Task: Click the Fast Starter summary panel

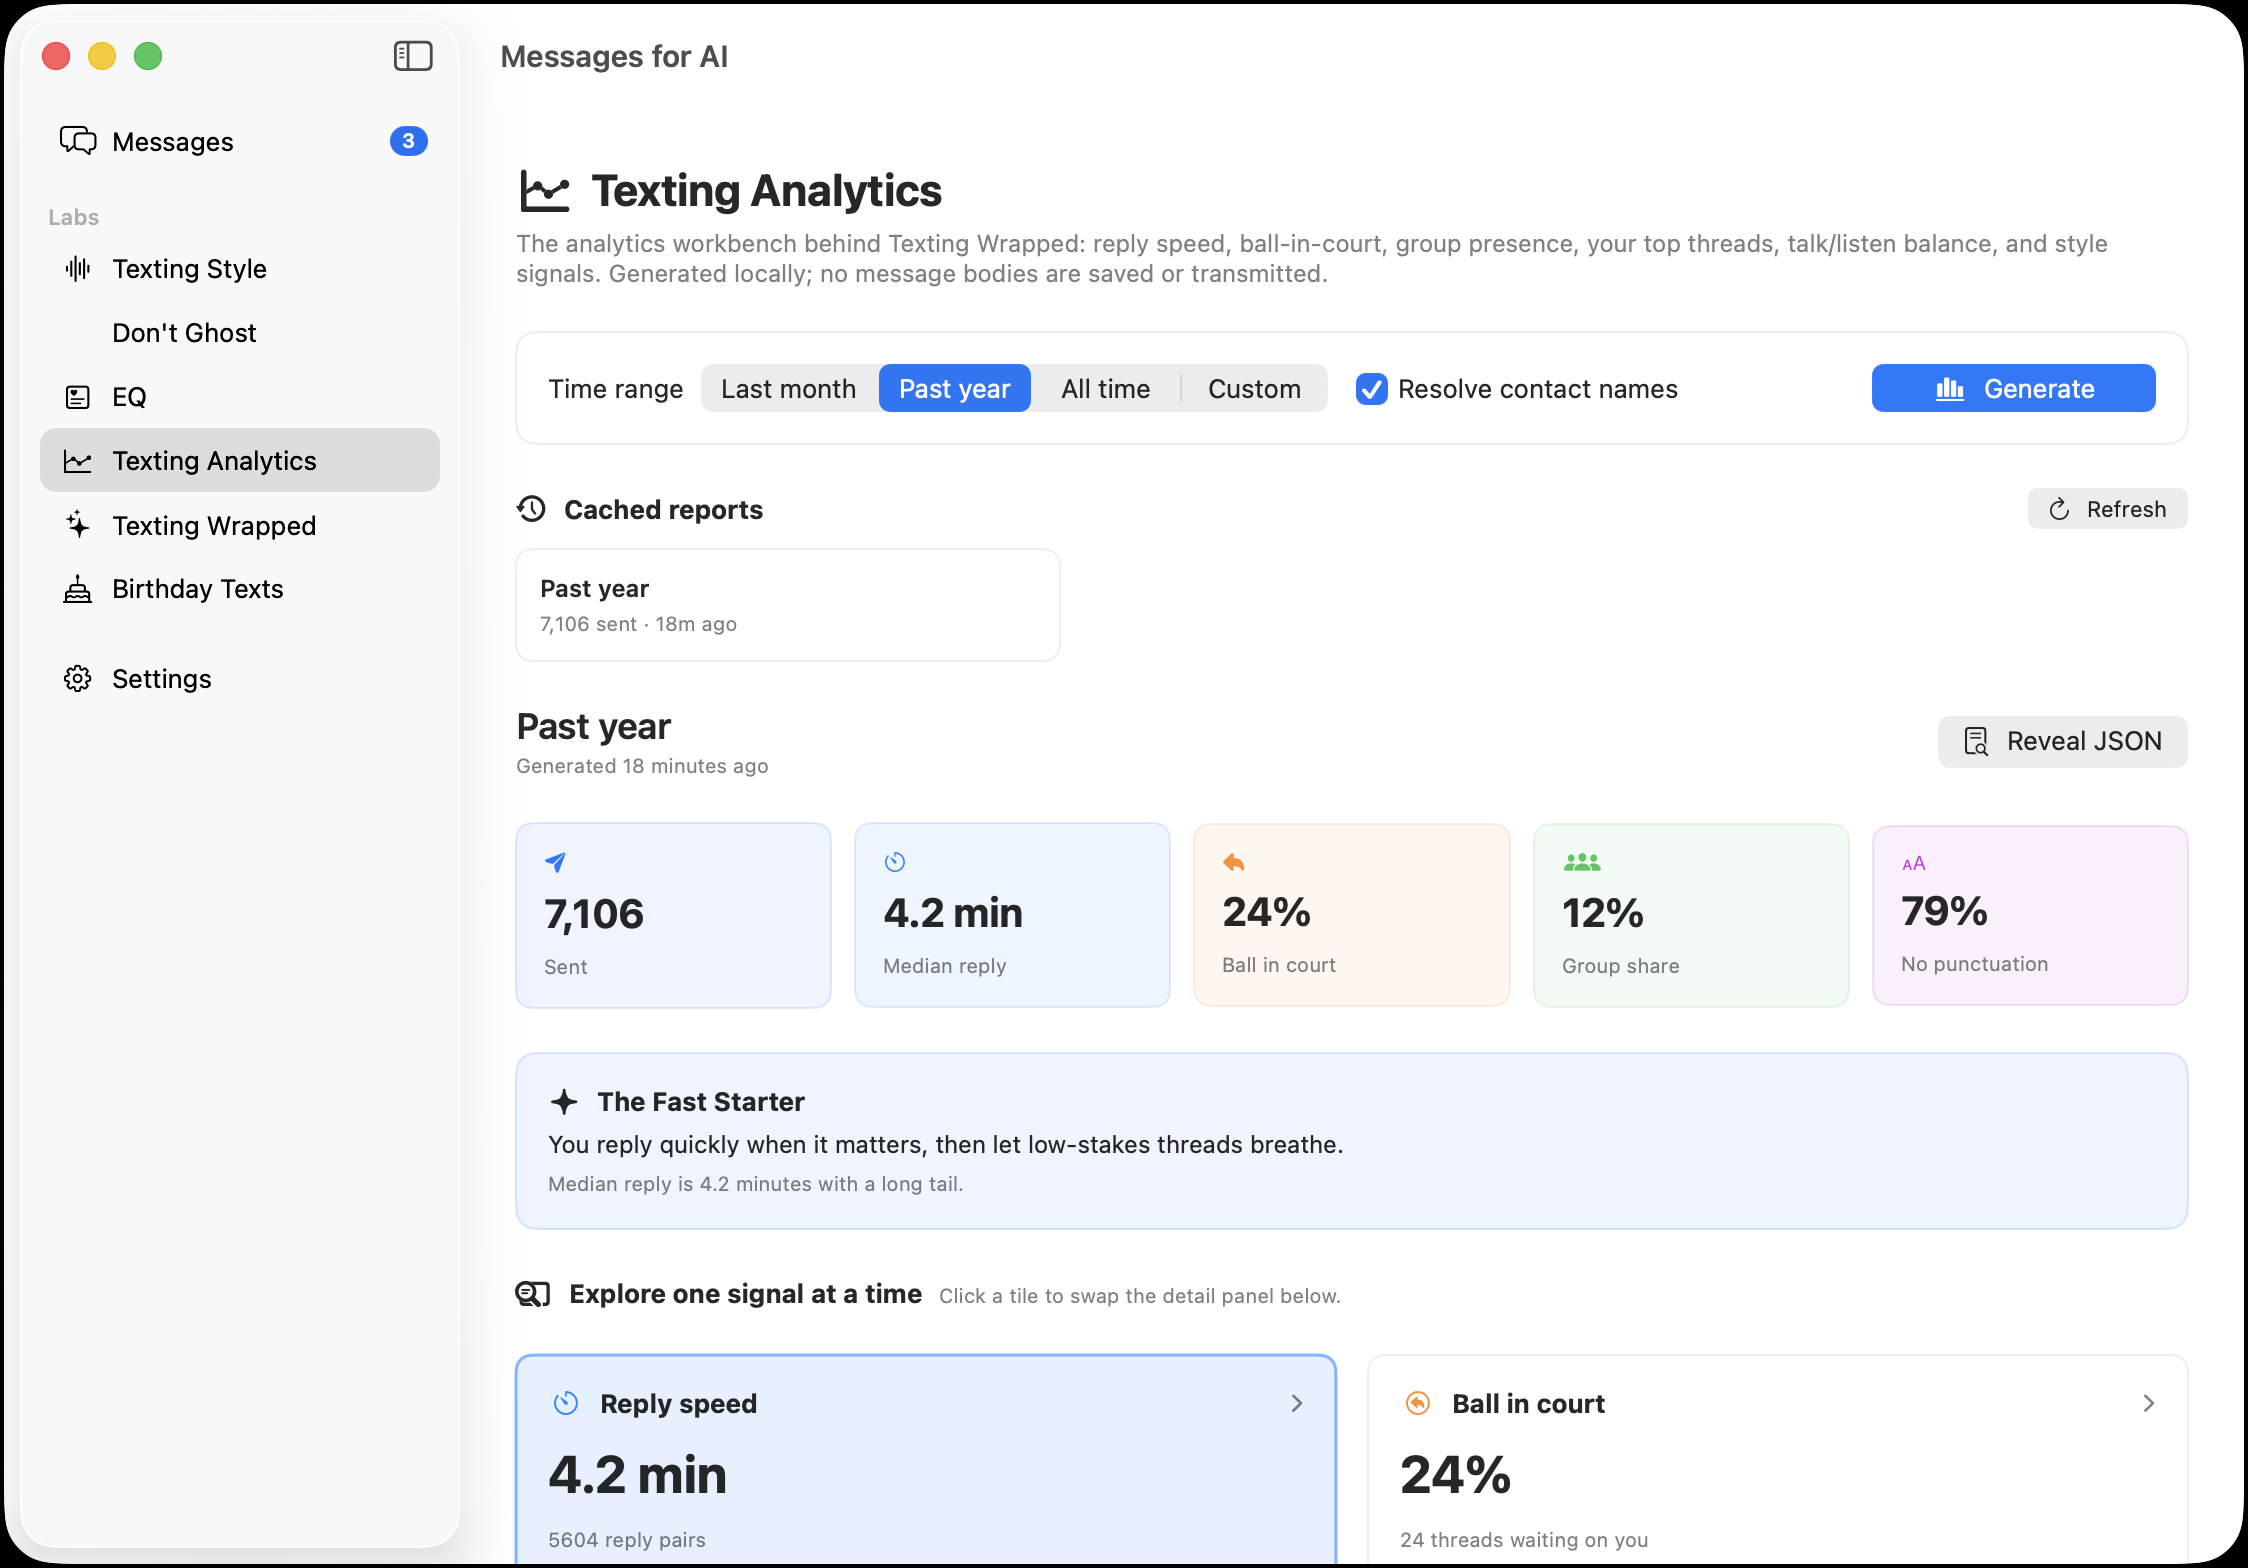Action: pos(1351,1141)
